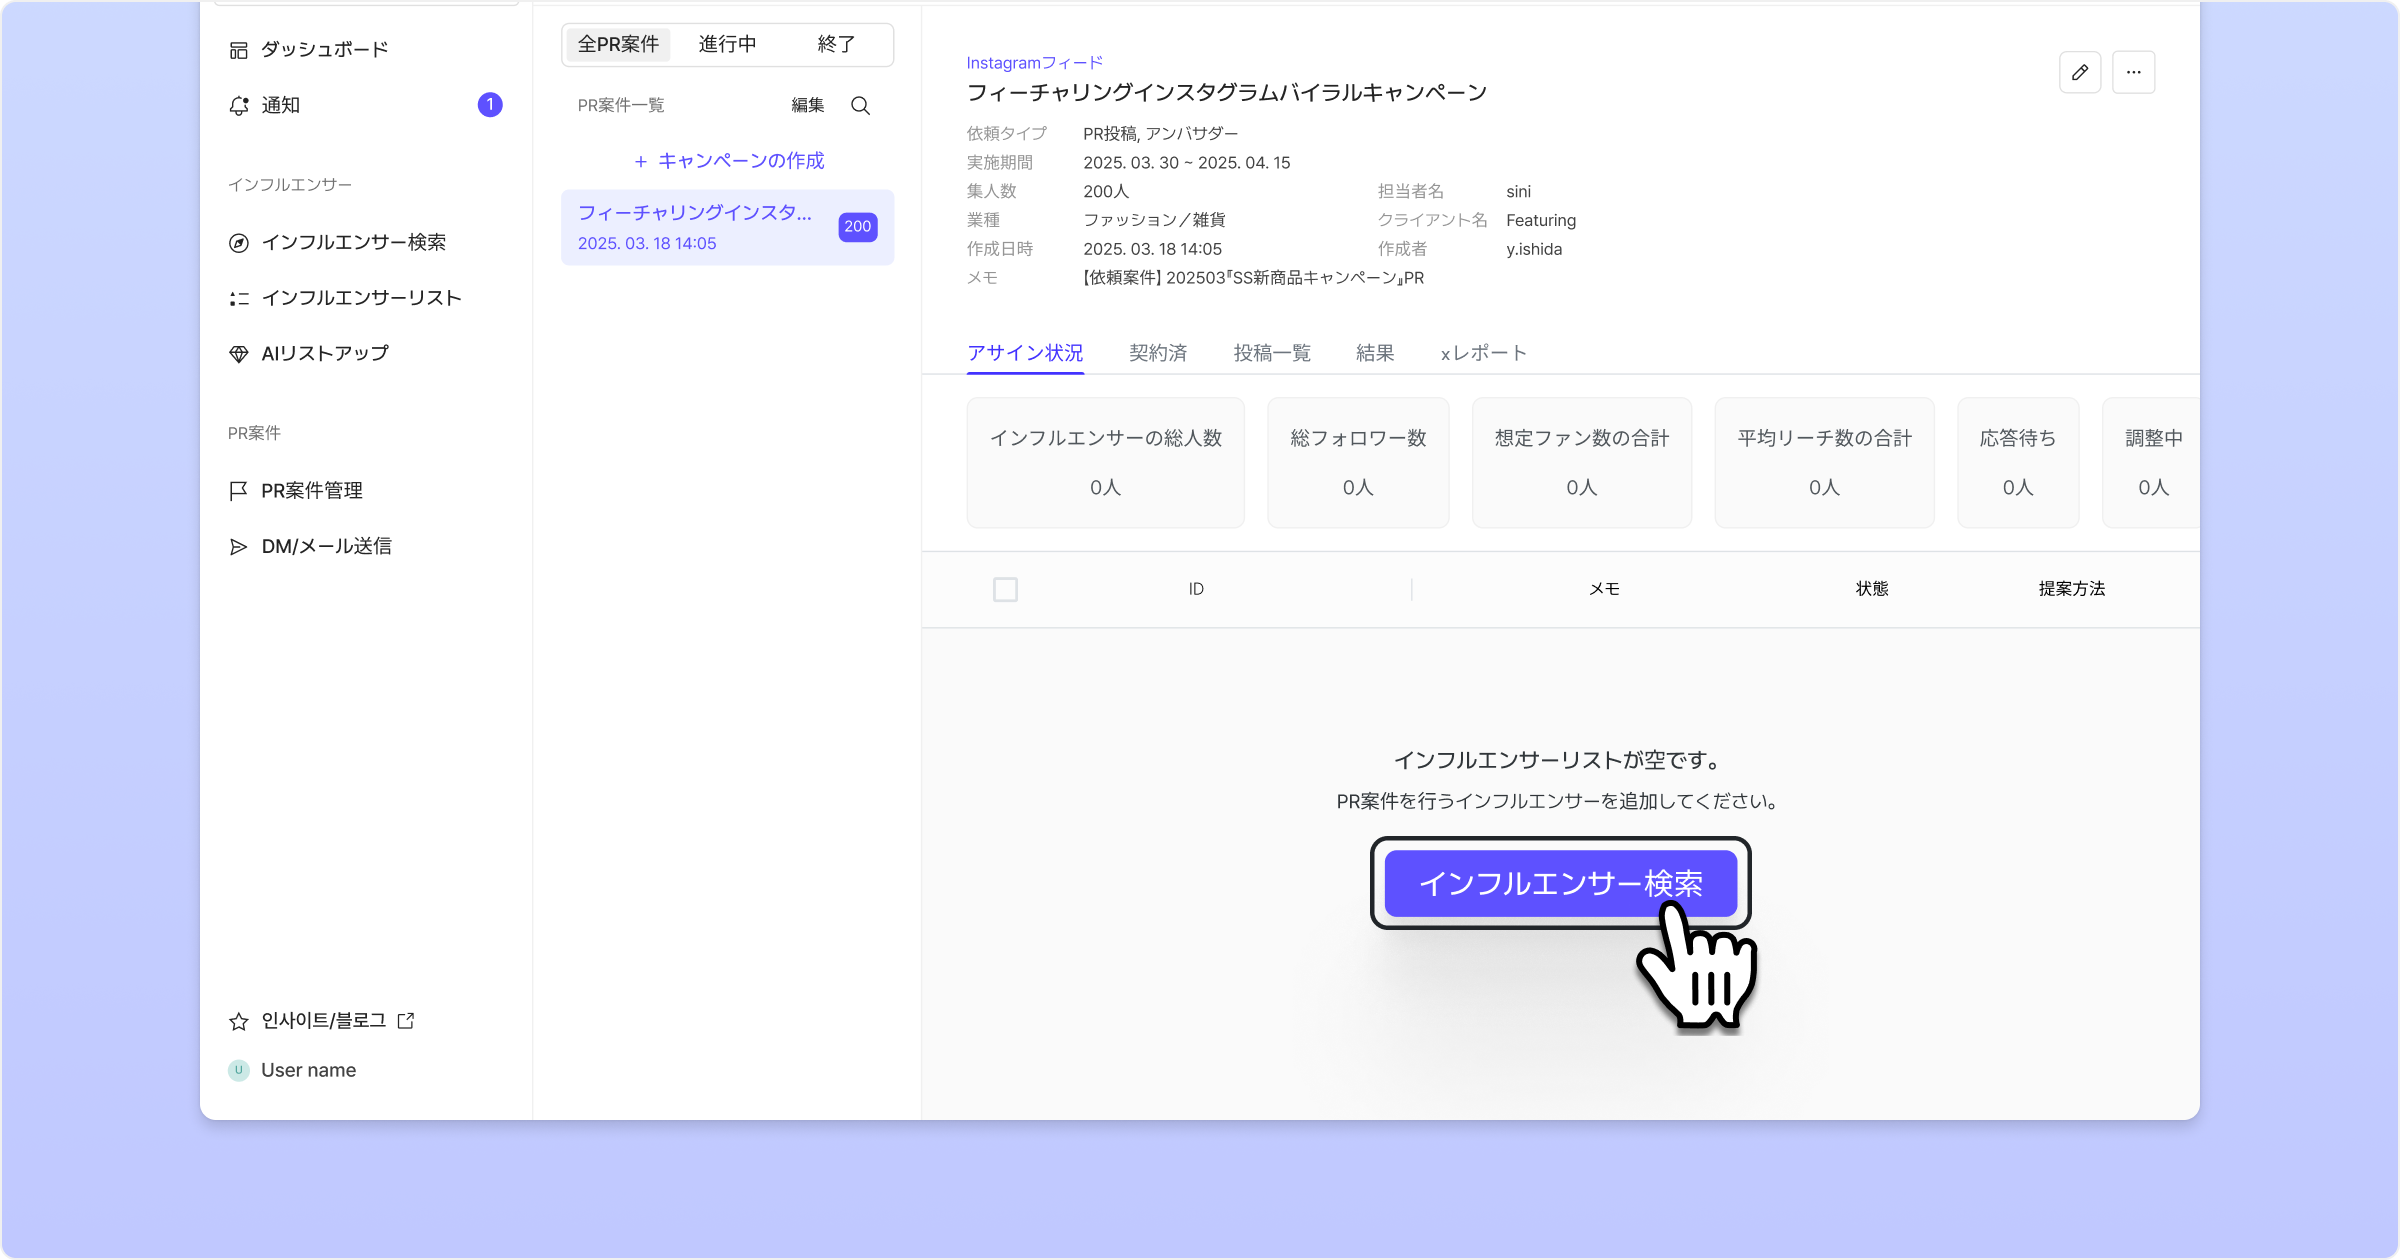Image resolution: width=2400 pixels, height=1260 pixels.
Task: Open the 契約済 tab
Action: click(1158, 353)
